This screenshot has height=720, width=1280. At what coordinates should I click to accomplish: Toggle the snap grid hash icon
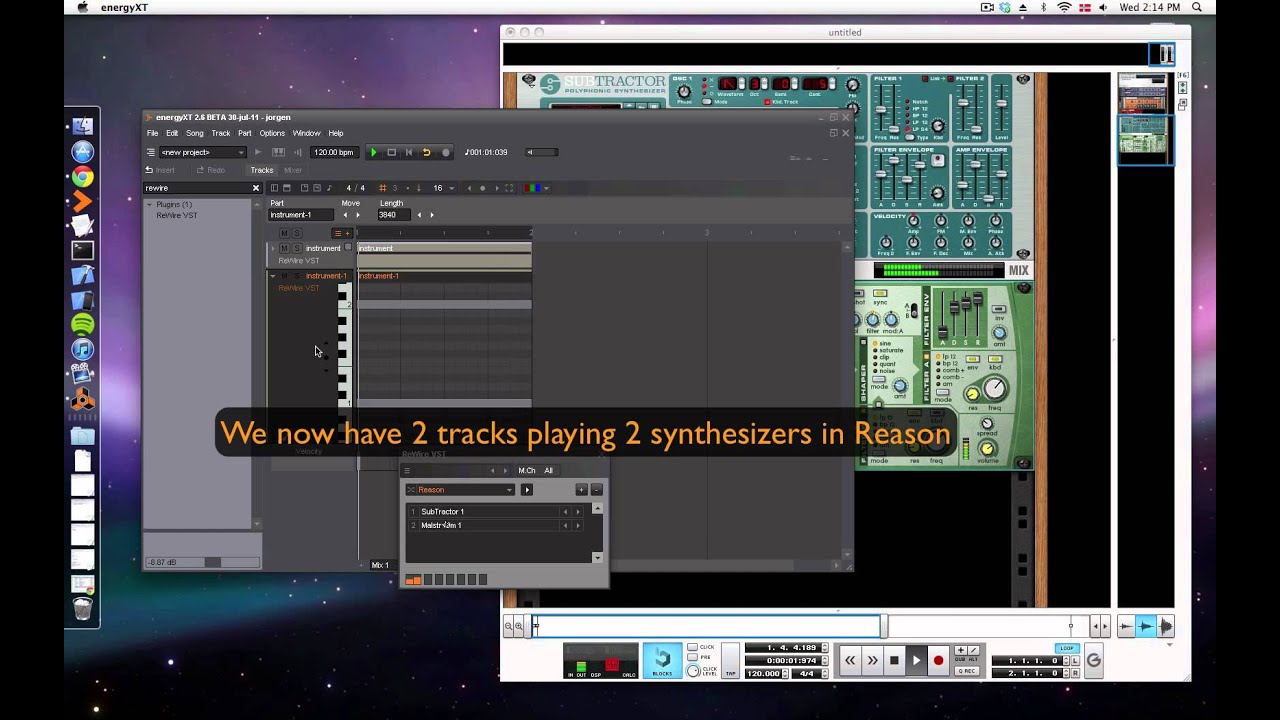382,188
